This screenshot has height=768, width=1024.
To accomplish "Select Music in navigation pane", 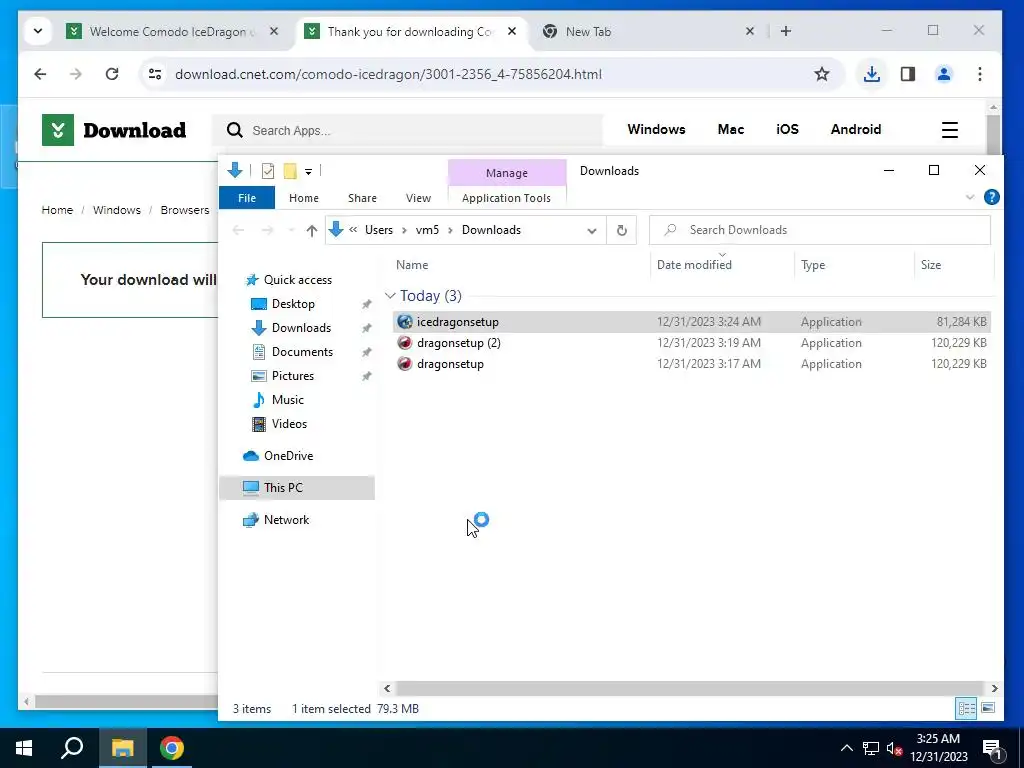I will (x=287, y=400).
